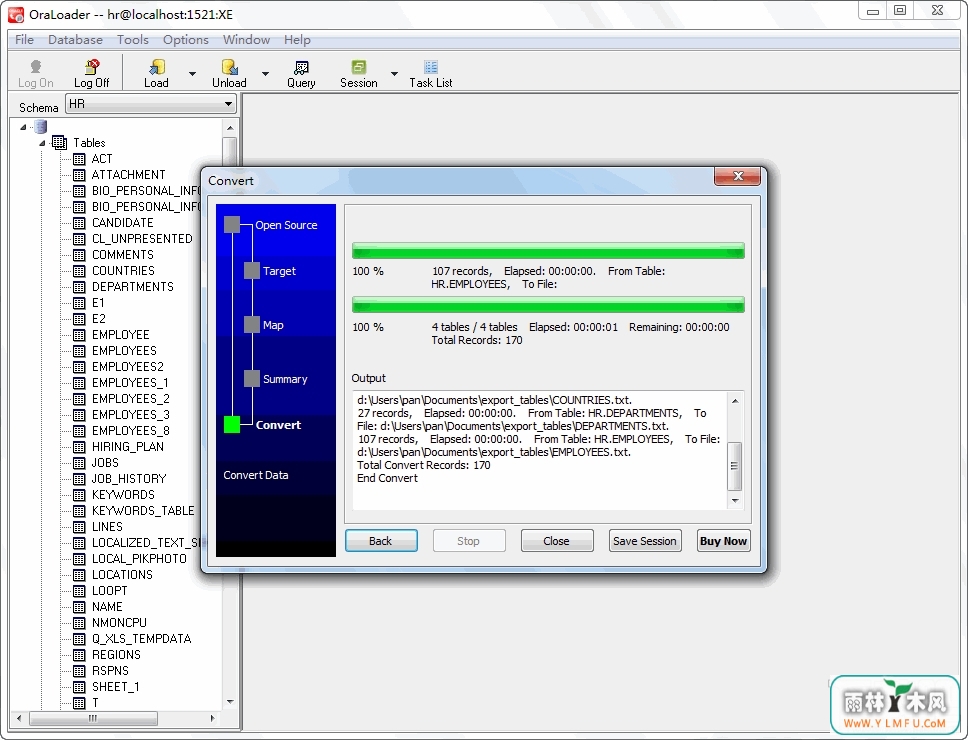
Task: Click the Output scroll up arrow
Action: [x=735, y=401]
